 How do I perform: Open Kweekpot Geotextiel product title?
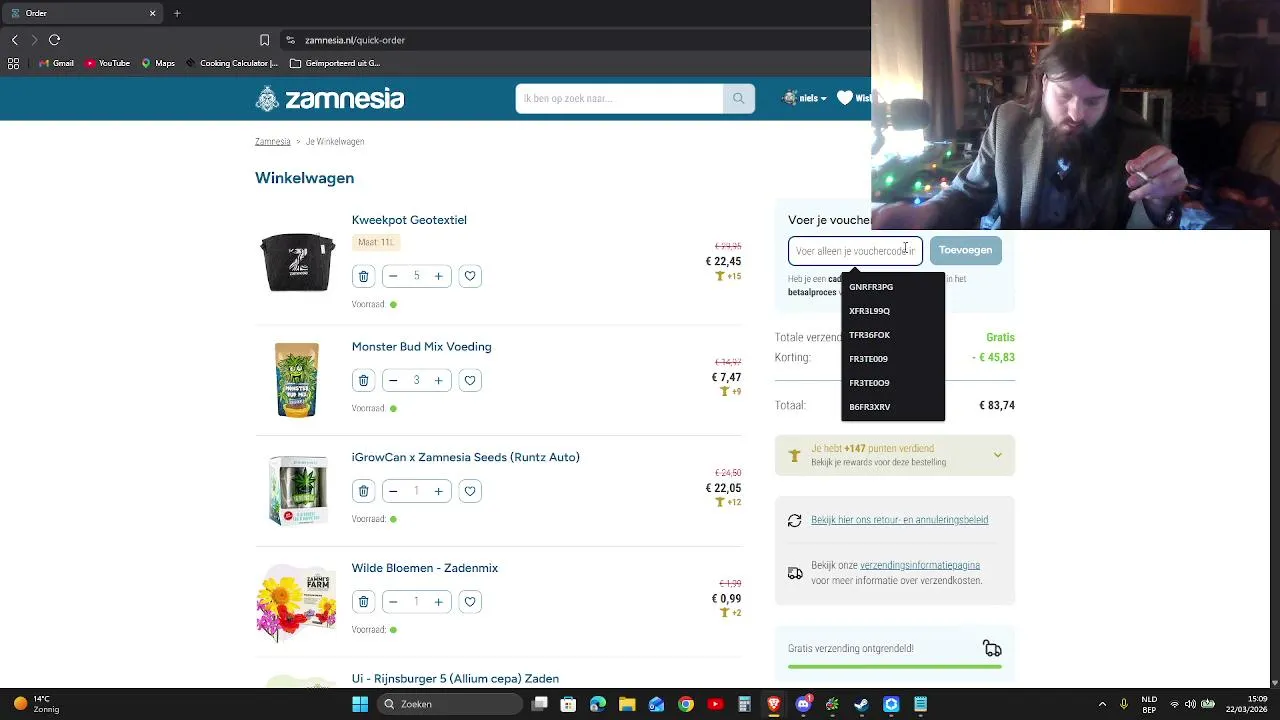pyautogui.click(x=409, y=220)
